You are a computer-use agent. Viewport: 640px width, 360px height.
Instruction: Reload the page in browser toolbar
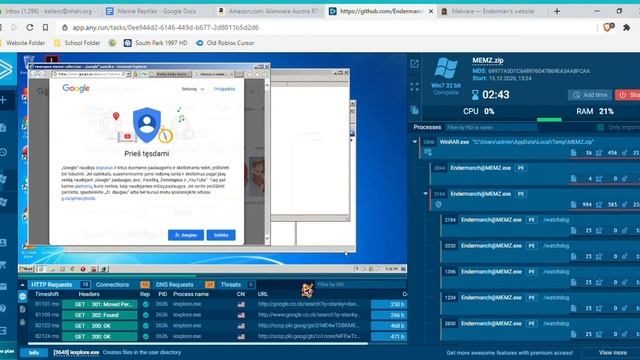30,27
